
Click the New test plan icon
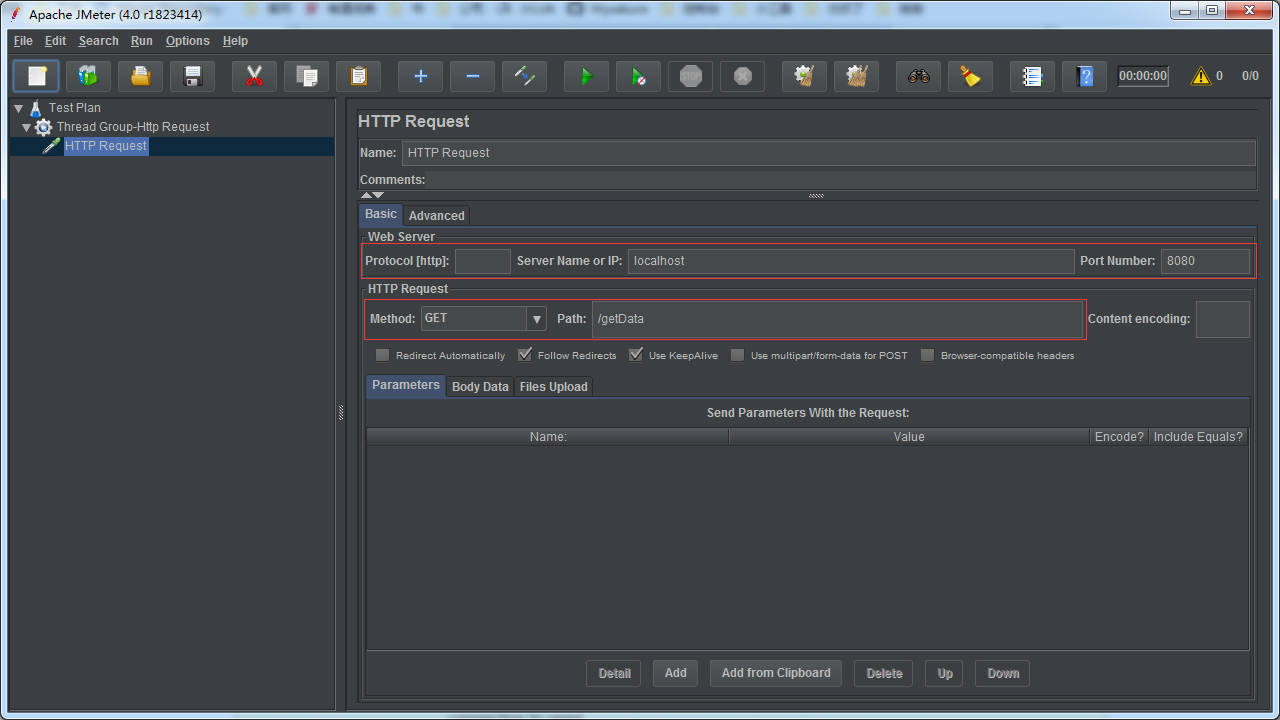coord(36,76)
